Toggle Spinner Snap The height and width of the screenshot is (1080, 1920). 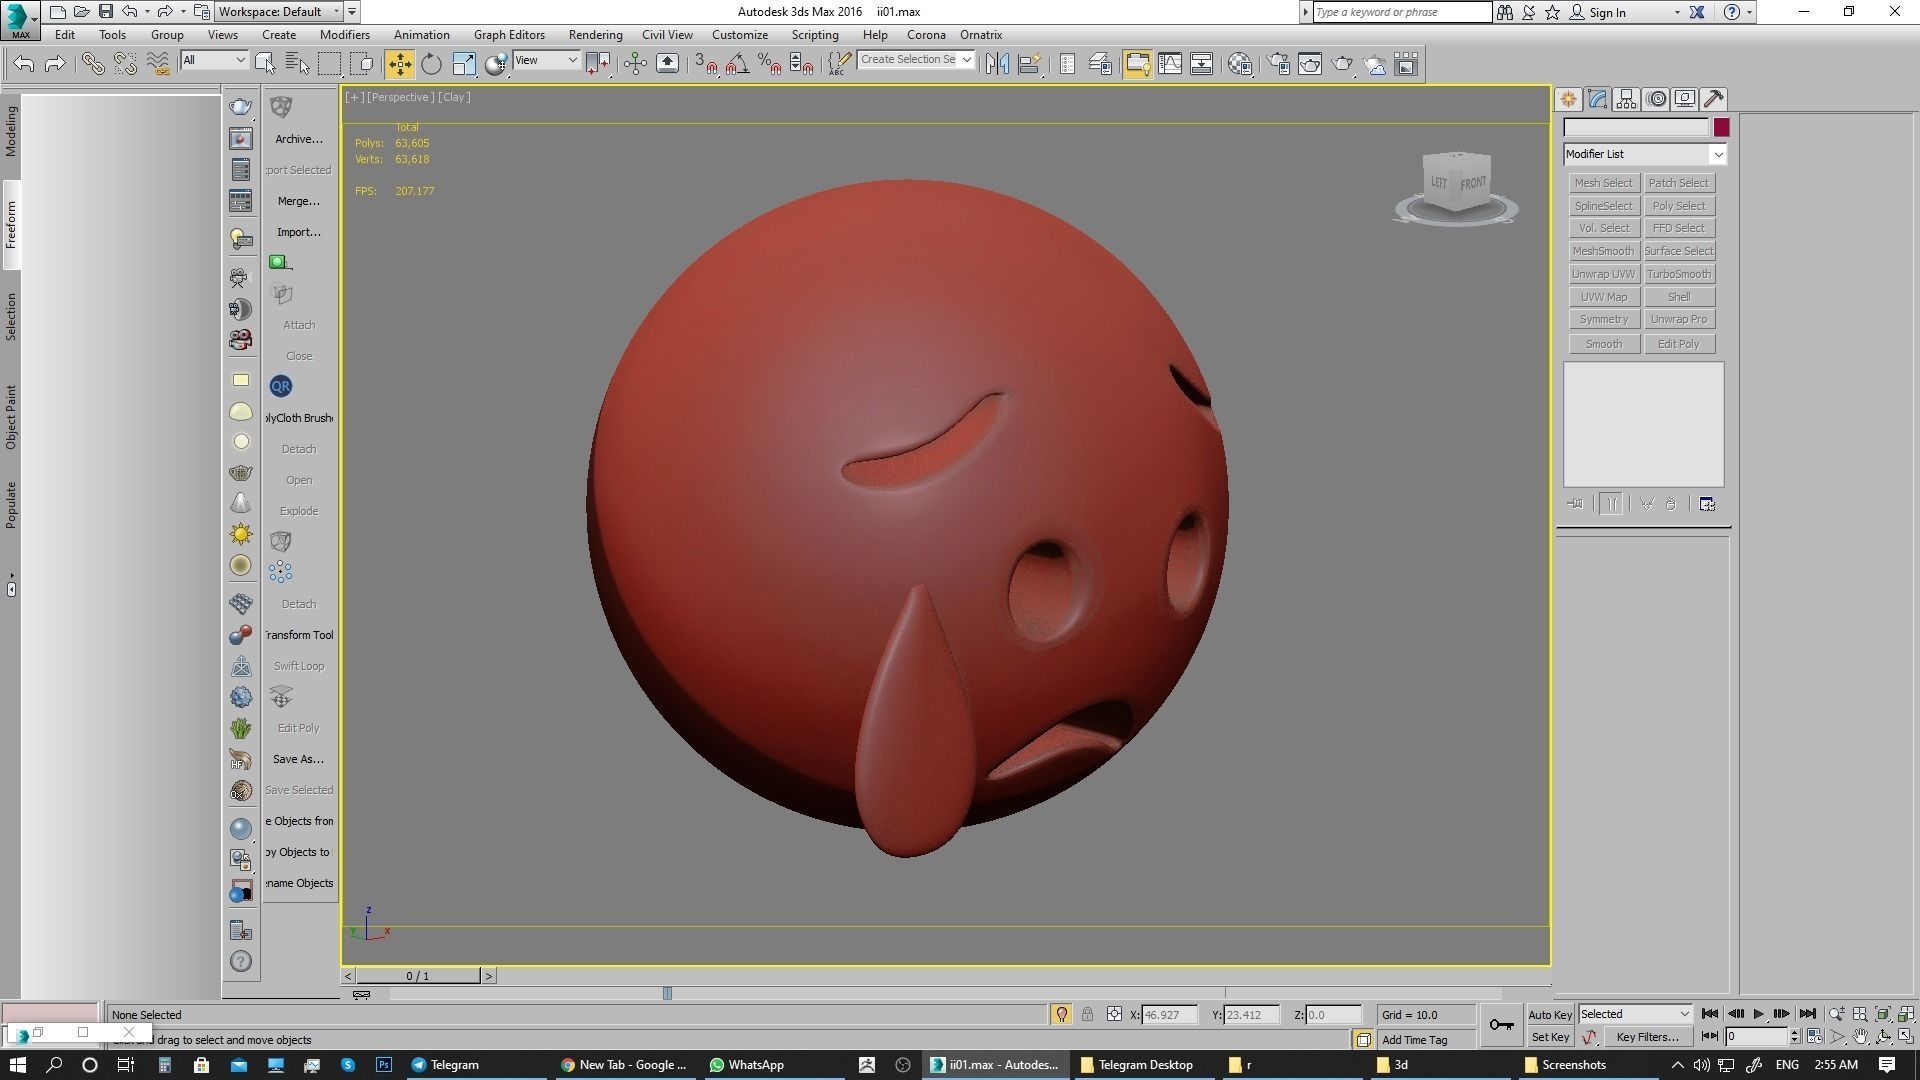[x=801, y=64]
